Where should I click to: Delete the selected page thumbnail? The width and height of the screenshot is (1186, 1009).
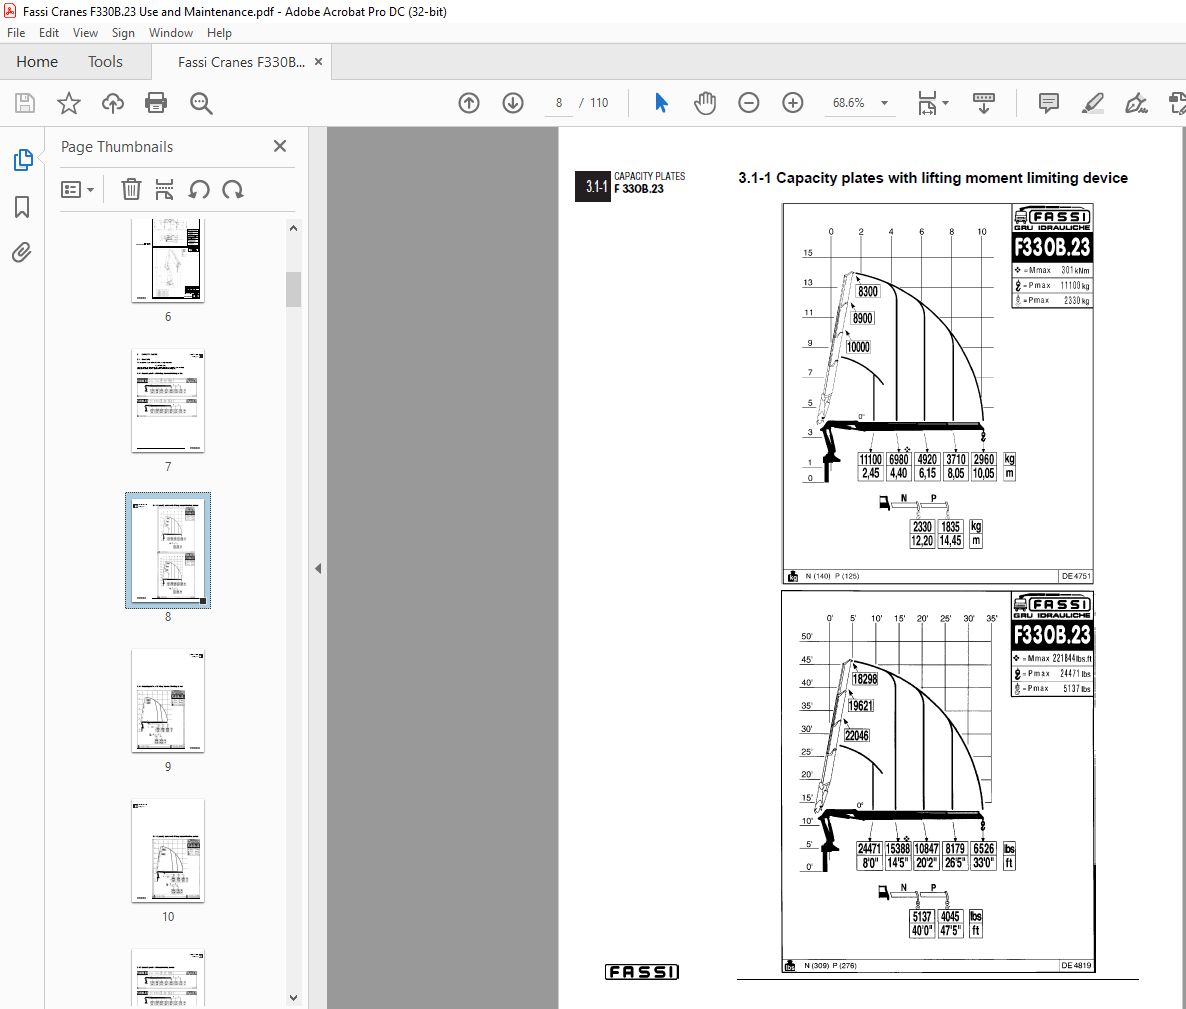click(x=131, y=189)
